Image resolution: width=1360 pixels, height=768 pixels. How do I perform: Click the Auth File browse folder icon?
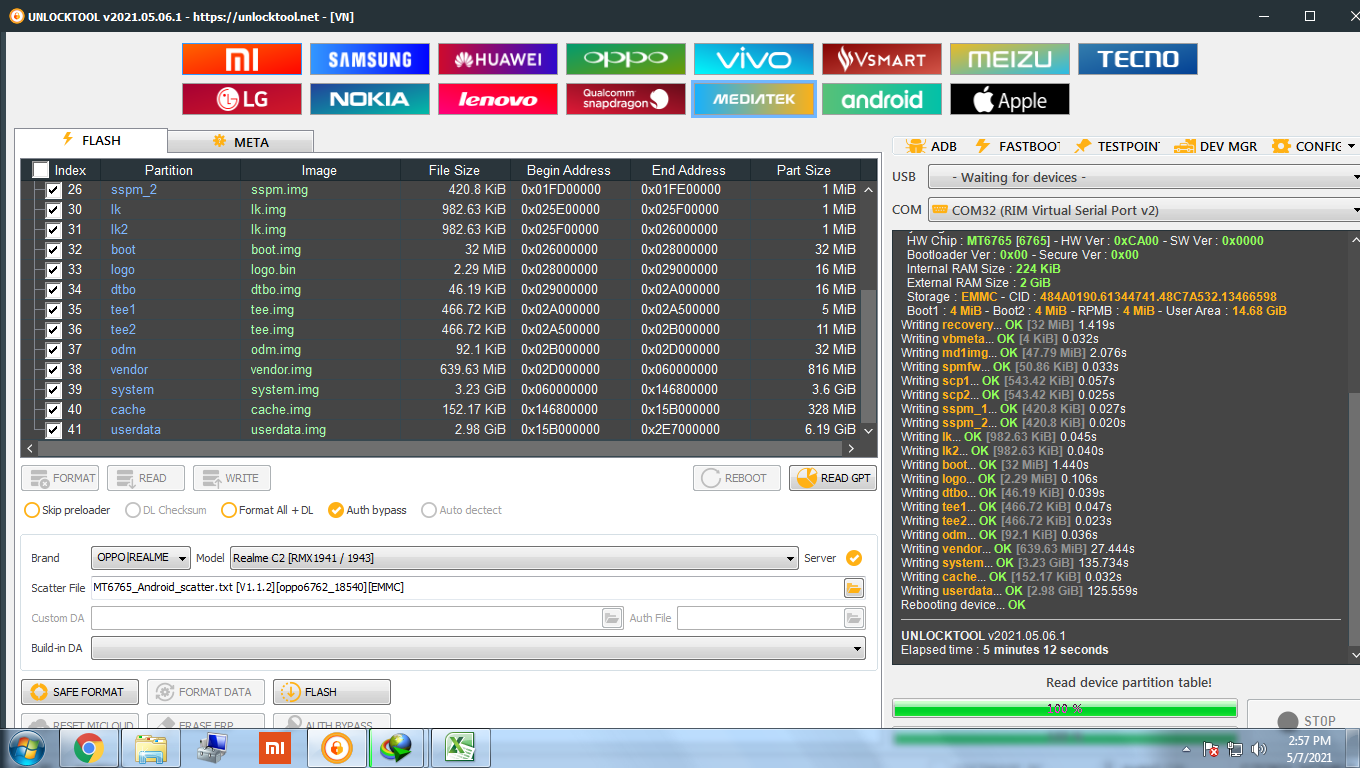(x=854, y=618)
